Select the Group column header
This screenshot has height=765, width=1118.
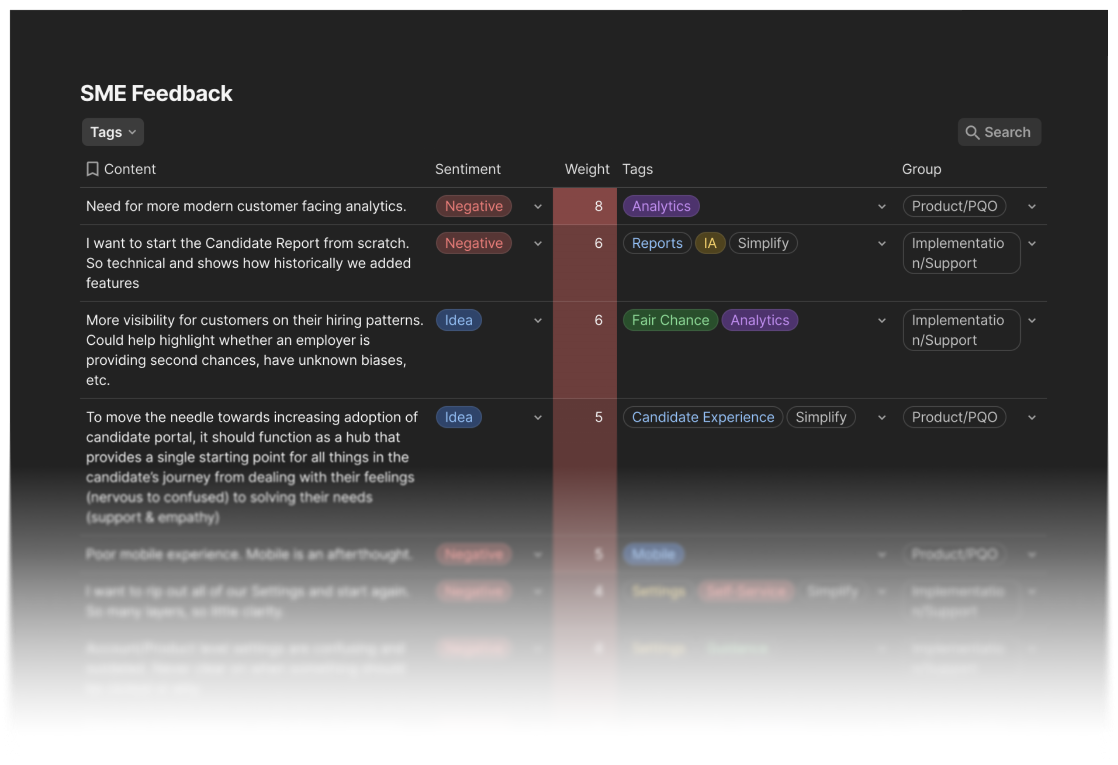coord(921,169)
